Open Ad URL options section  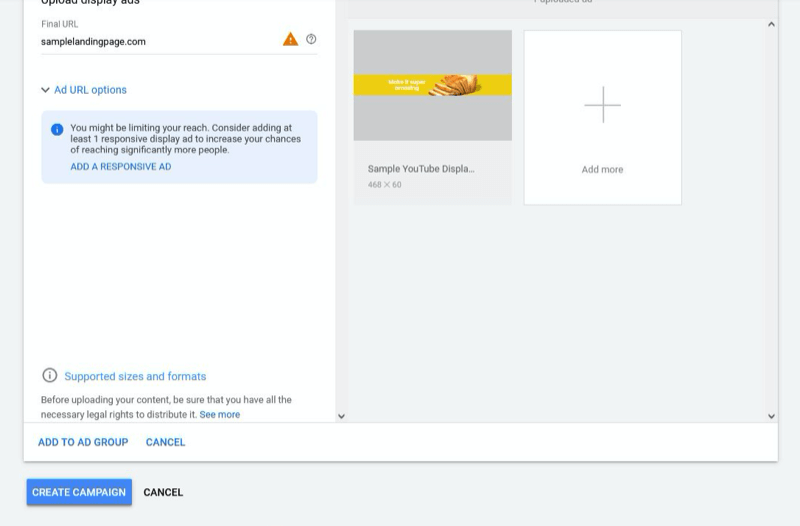pyautogui.click(x=90, y=90)
